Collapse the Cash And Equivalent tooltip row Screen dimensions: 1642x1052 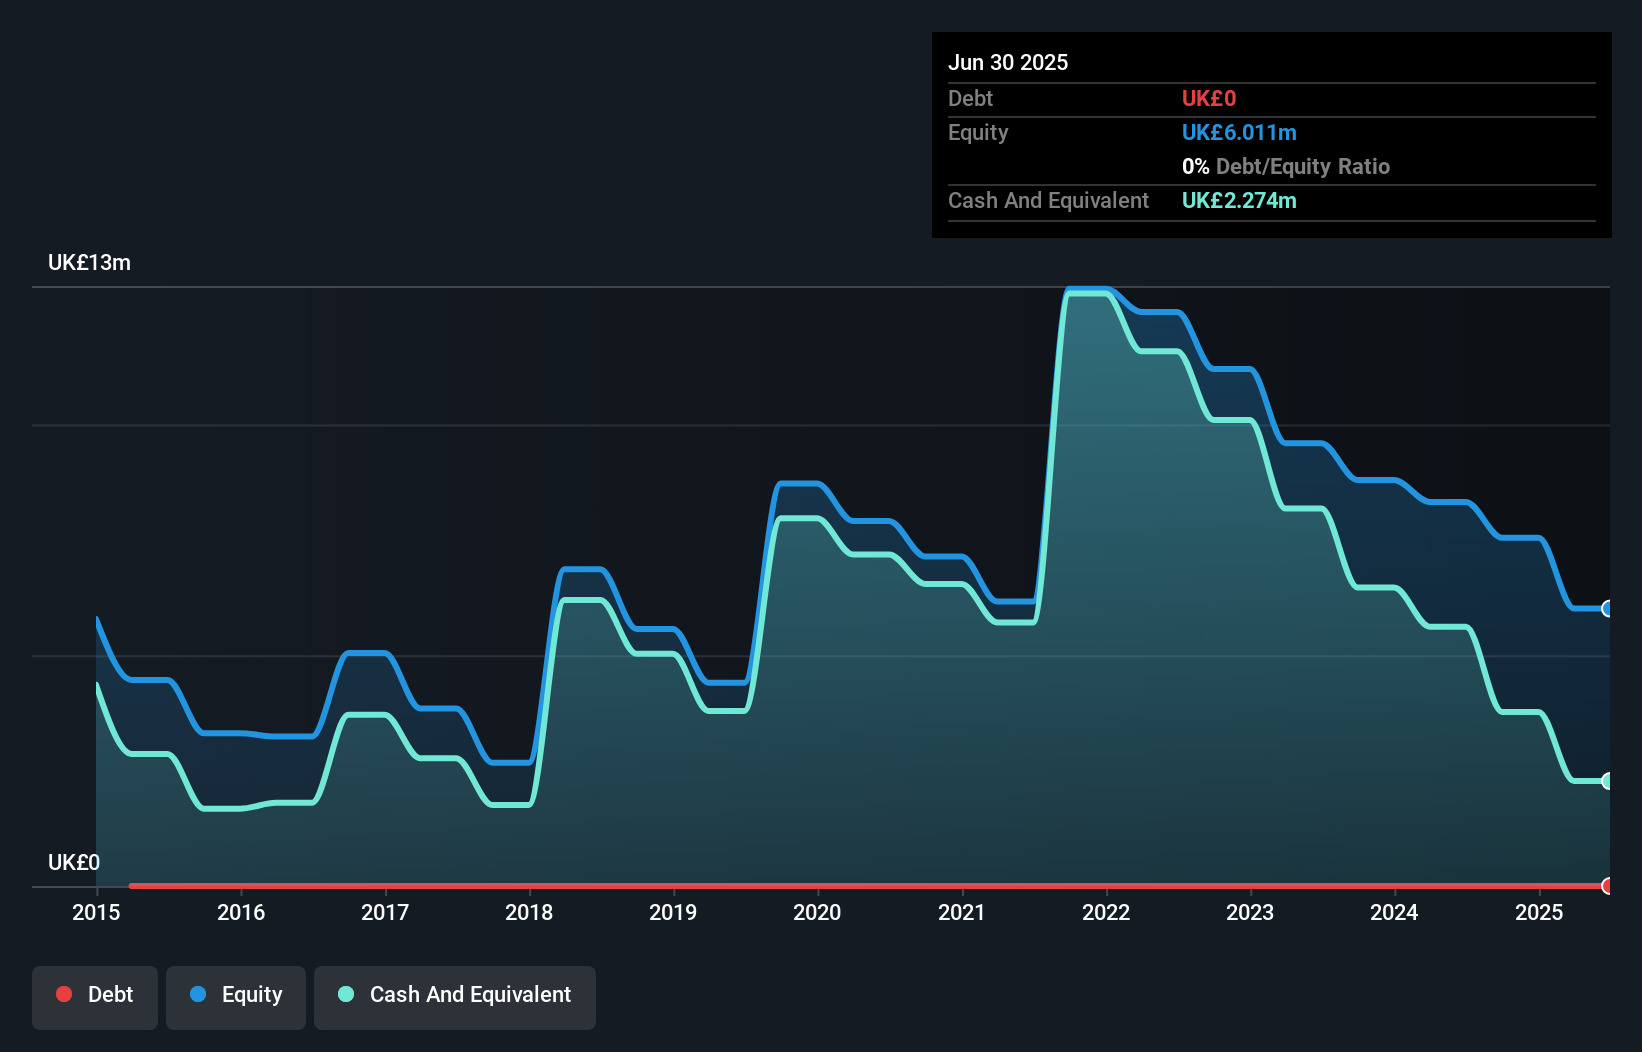click(1048, 201)
